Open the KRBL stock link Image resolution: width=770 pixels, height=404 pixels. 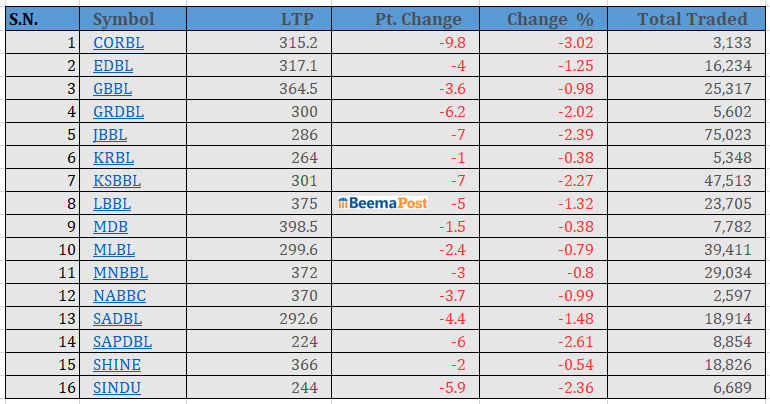[x=113, y=157]
